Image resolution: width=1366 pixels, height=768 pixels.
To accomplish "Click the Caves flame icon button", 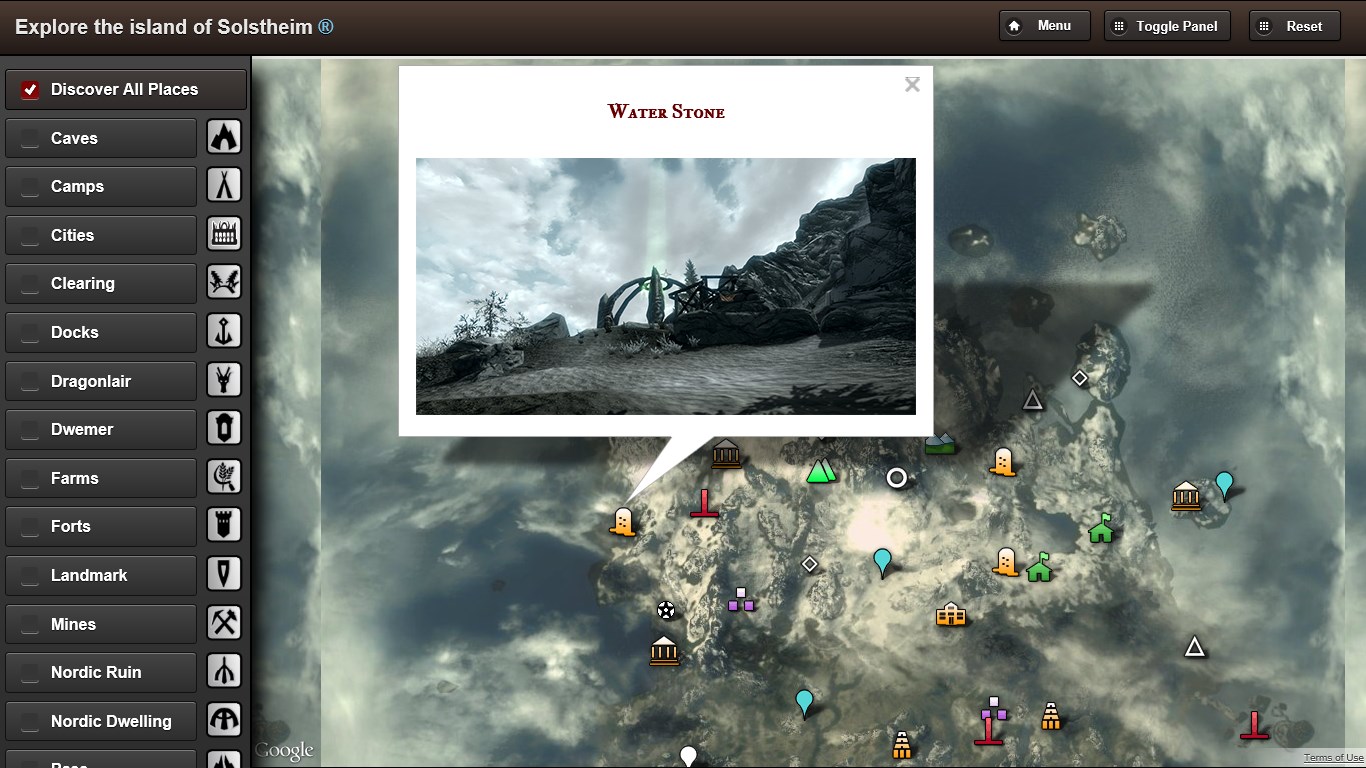I will pyautogui.click(x=224, y=137).
